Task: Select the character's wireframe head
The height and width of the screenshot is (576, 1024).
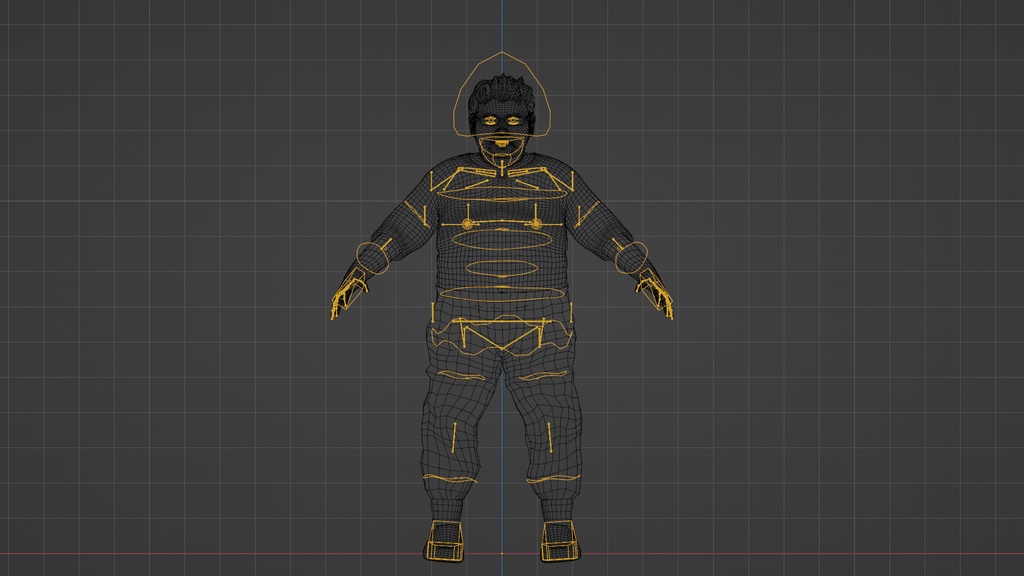Action: coord(502,110)
